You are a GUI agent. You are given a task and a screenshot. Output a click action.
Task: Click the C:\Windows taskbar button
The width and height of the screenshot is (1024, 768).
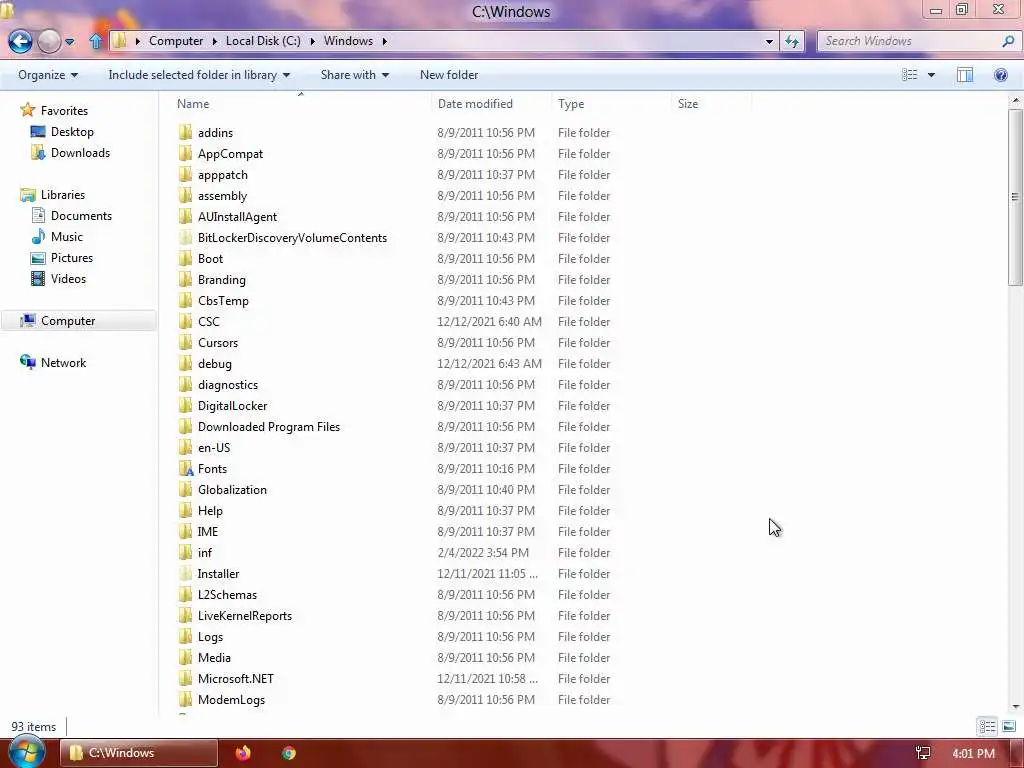pos(138,753)
